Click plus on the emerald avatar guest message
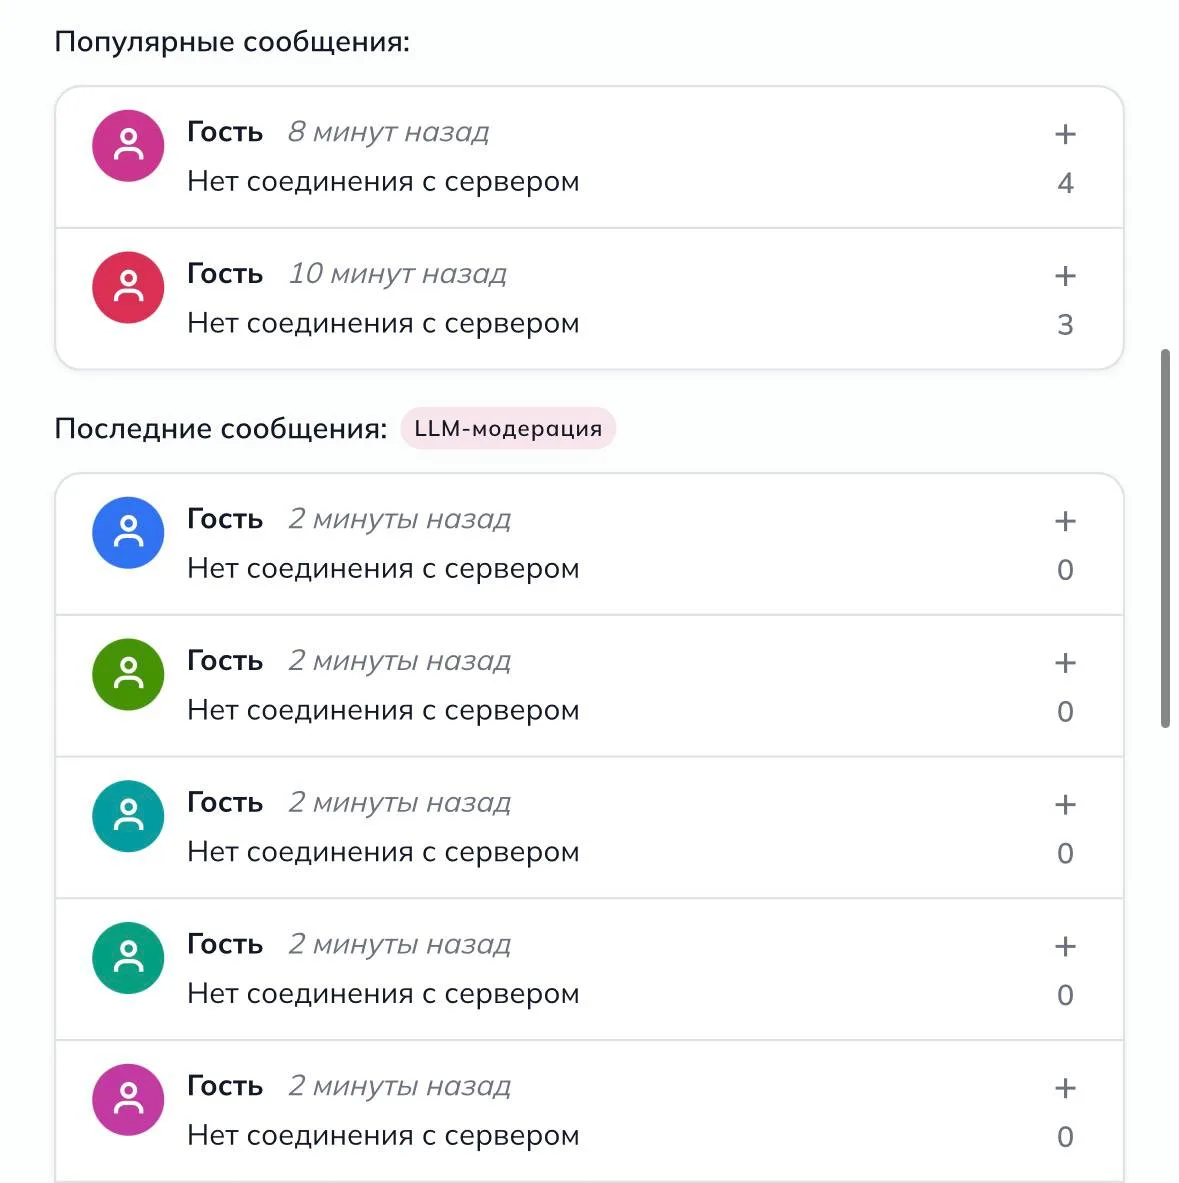Screen dimensions: 1179x1183 click(x=1064, y=946)
